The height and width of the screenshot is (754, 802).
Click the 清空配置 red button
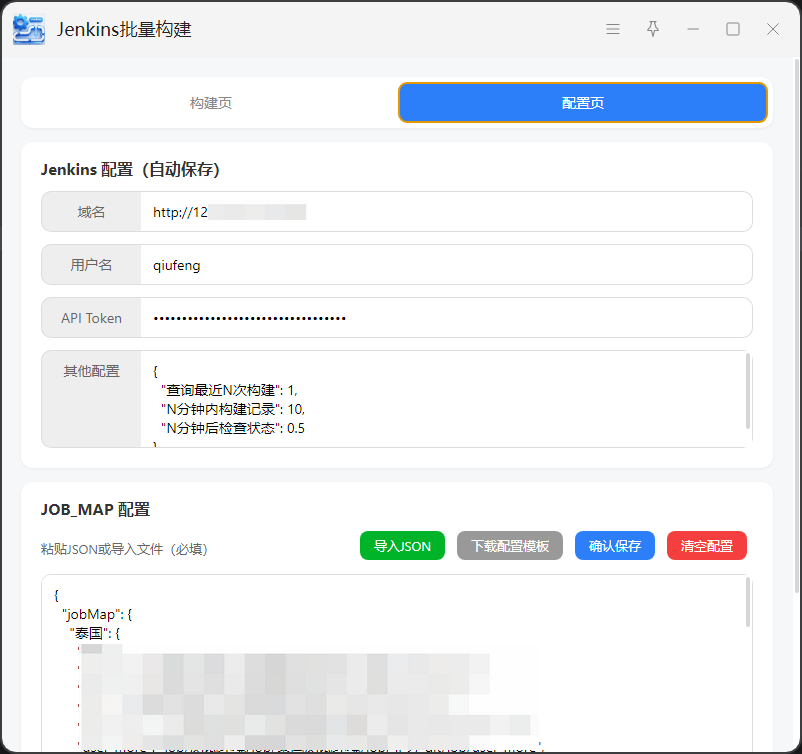coord(707,546)
